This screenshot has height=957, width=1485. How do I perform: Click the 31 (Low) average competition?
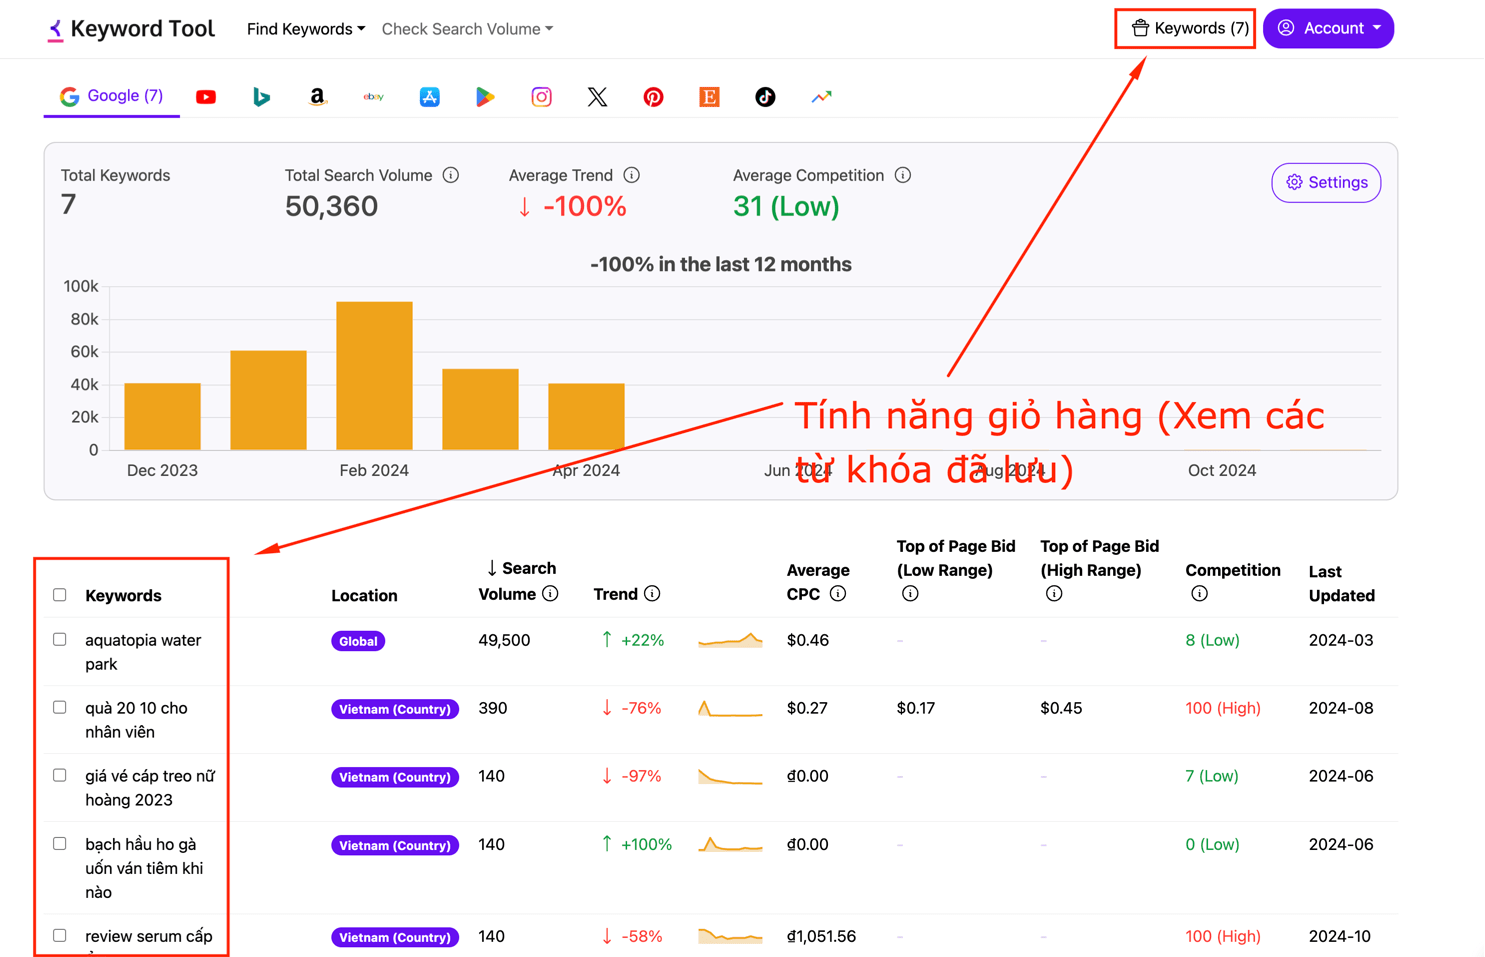click(786, 206)
